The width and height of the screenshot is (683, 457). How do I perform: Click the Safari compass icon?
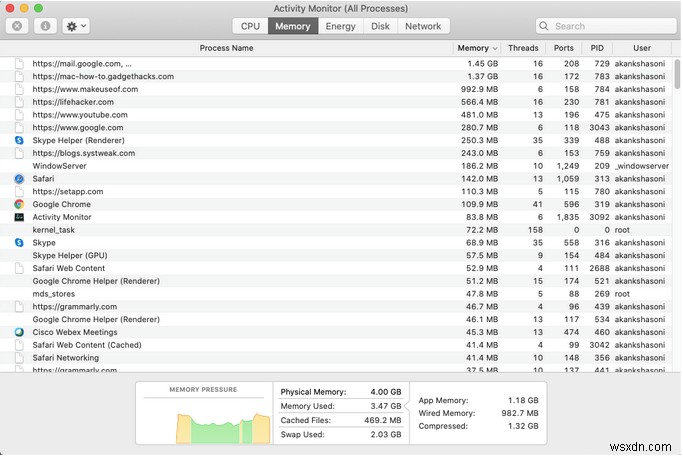click(19, 178)
